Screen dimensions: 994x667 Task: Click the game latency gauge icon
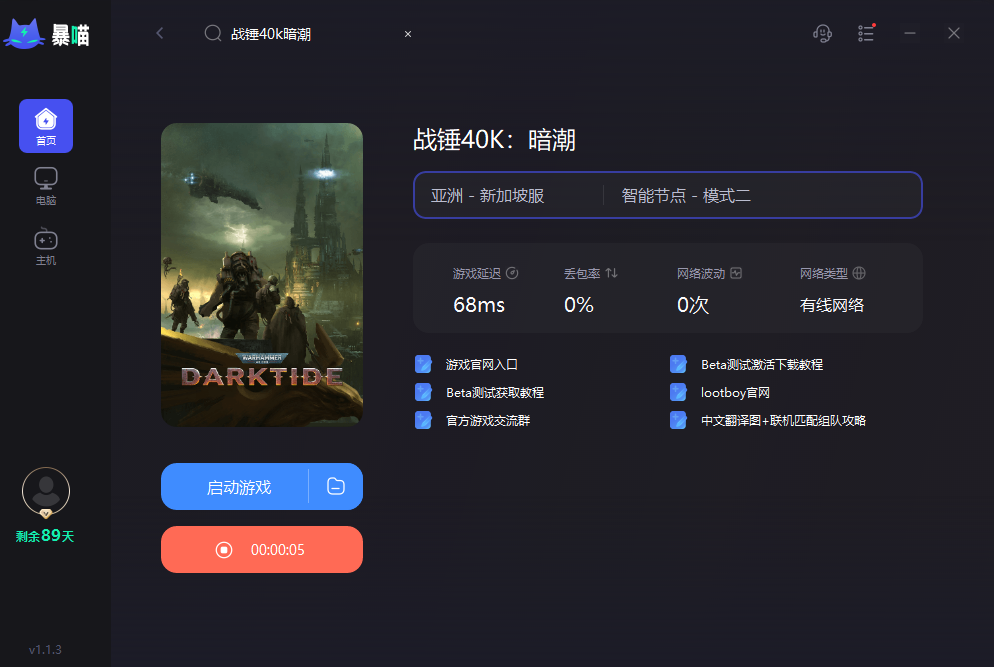512,272
